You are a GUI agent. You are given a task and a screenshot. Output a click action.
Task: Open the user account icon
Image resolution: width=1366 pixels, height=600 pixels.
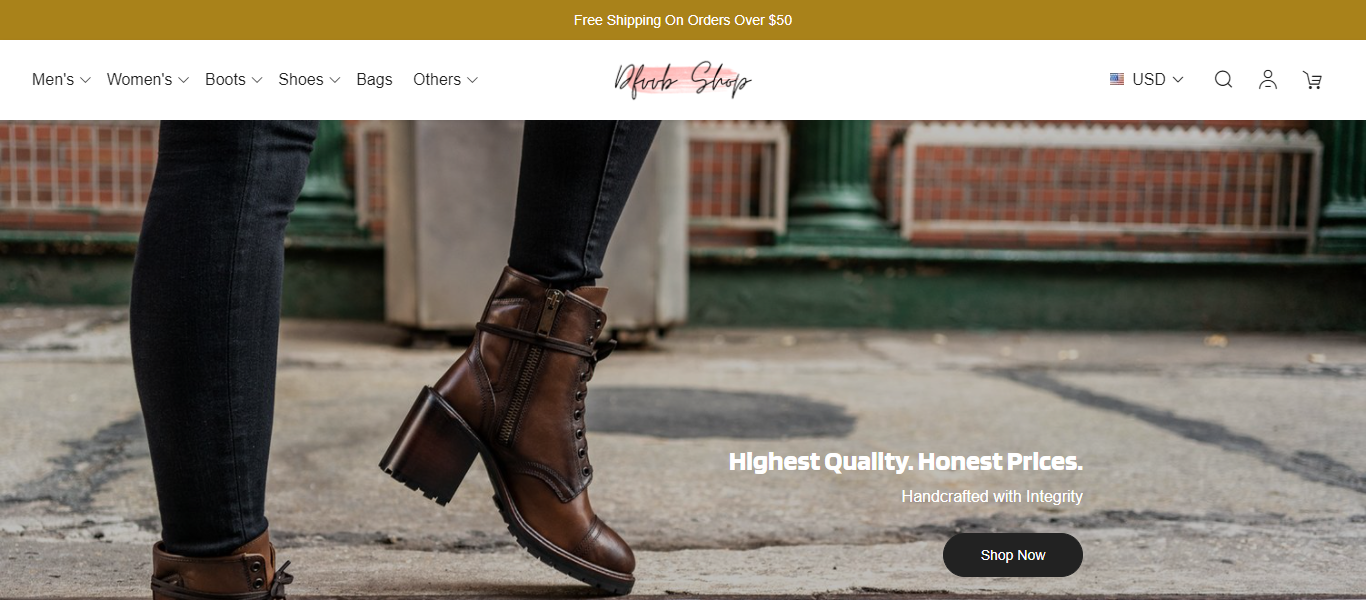pyautogui.click(x=1268, y=79)
